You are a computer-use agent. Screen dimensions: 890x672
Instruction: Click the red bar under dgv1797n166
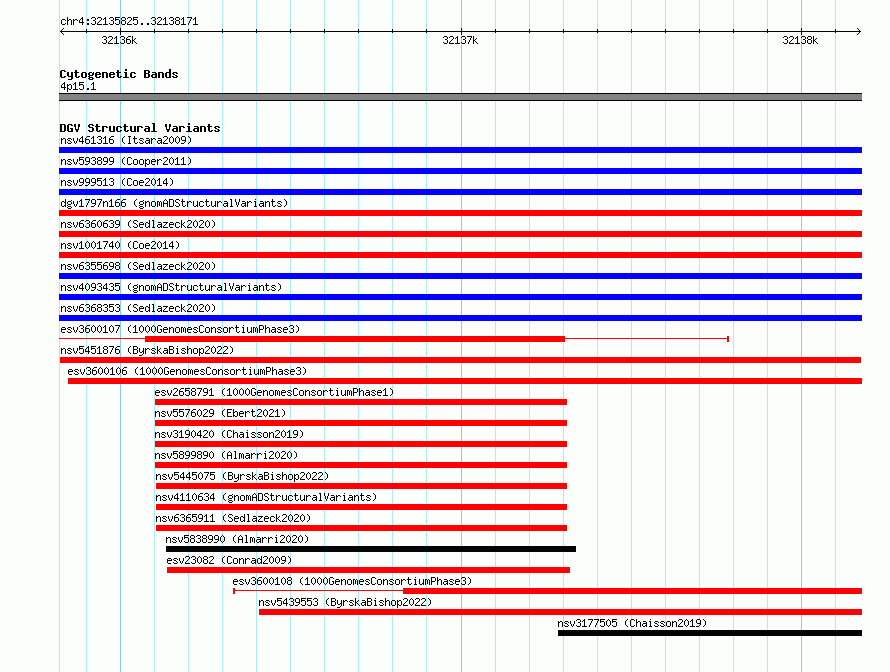(x=460, y=213)
